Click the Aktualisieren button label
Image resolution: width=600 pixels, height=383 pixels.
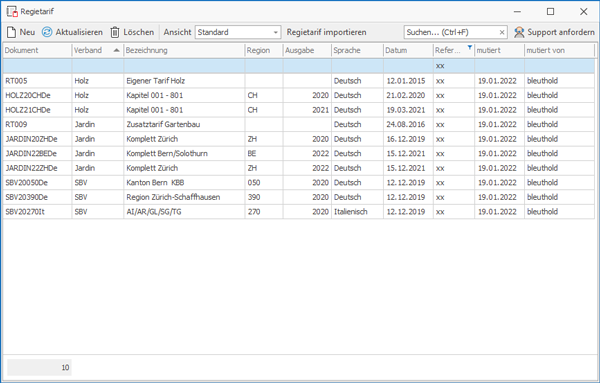point(79,32)
